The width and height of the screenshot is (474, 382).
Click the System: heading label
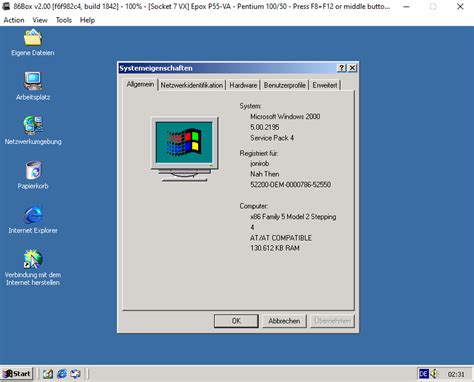[x=250, y=106]
